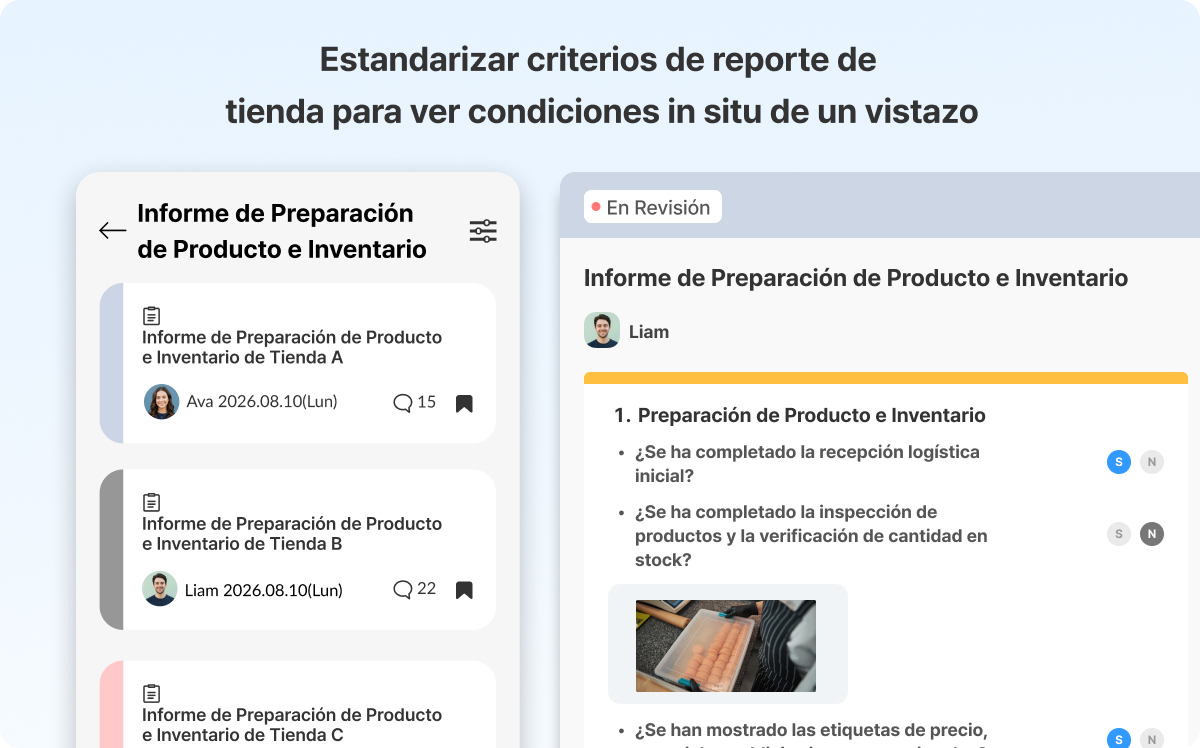The image size is (1200, 748).
Task: Bookmark the Tienda B report
Action: click(x=464, y=590)
